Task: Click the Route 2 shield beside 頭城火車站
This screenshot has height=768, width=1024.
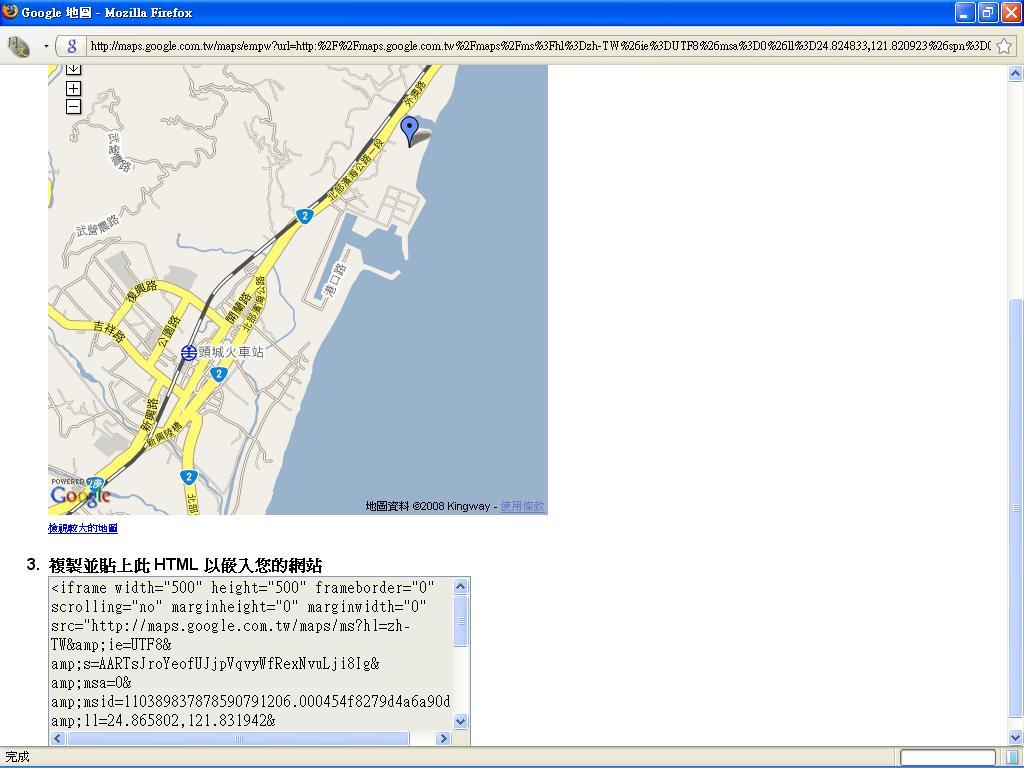Action: point(219,374)
